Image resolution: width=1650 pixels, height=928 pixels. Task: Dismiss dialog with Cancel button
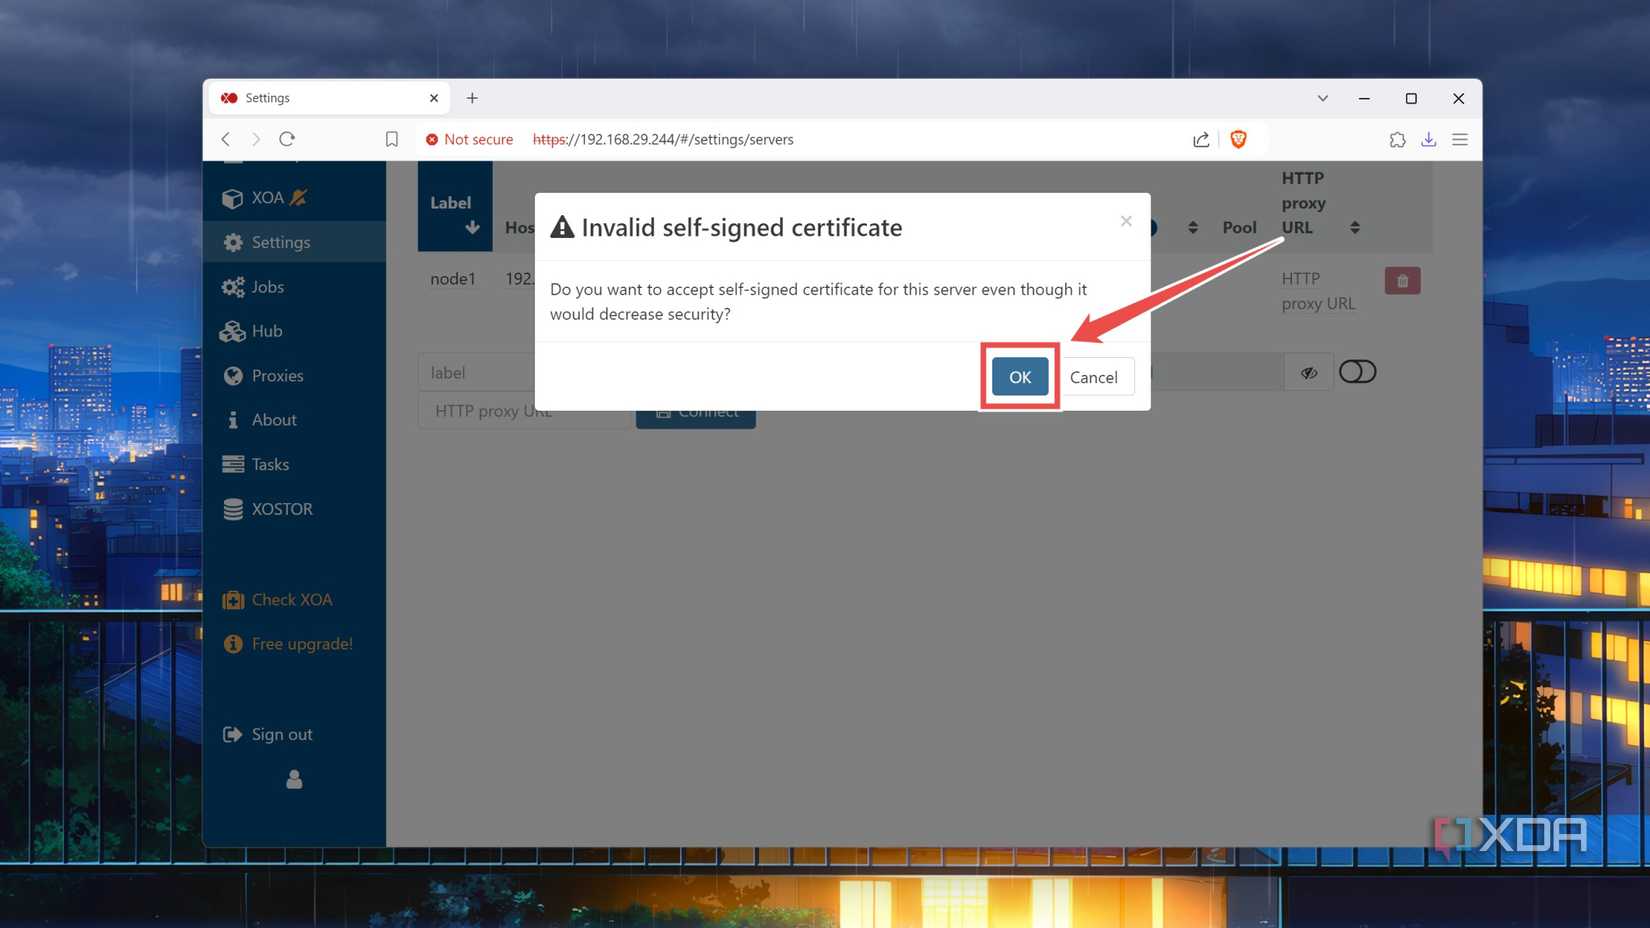click(x=1093, y=377)
